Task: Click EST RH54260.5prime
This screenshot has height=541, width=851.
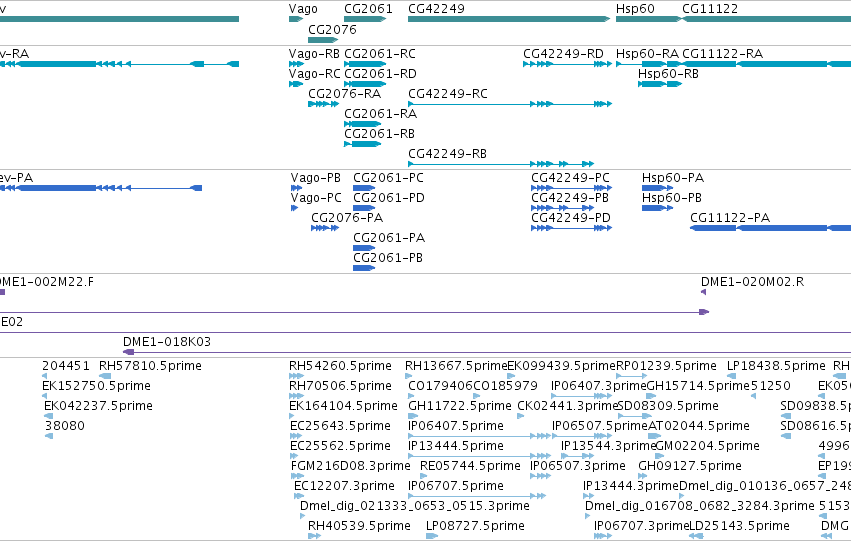Action: (340, 366)
